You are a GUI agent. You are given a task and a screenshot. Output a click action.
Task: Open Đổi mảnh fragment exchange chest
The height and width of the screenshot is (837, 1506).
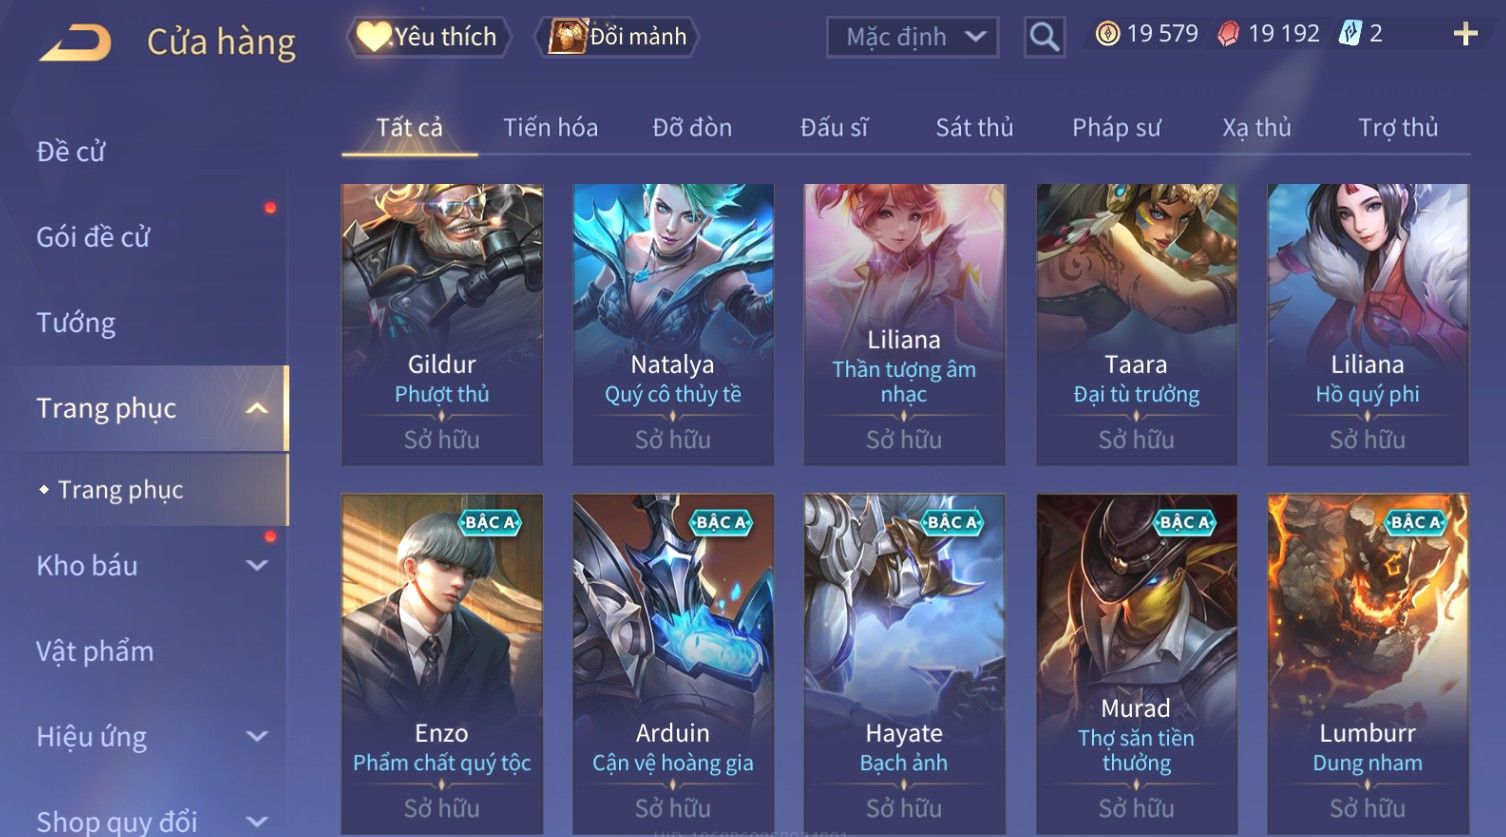click(617, 37)
